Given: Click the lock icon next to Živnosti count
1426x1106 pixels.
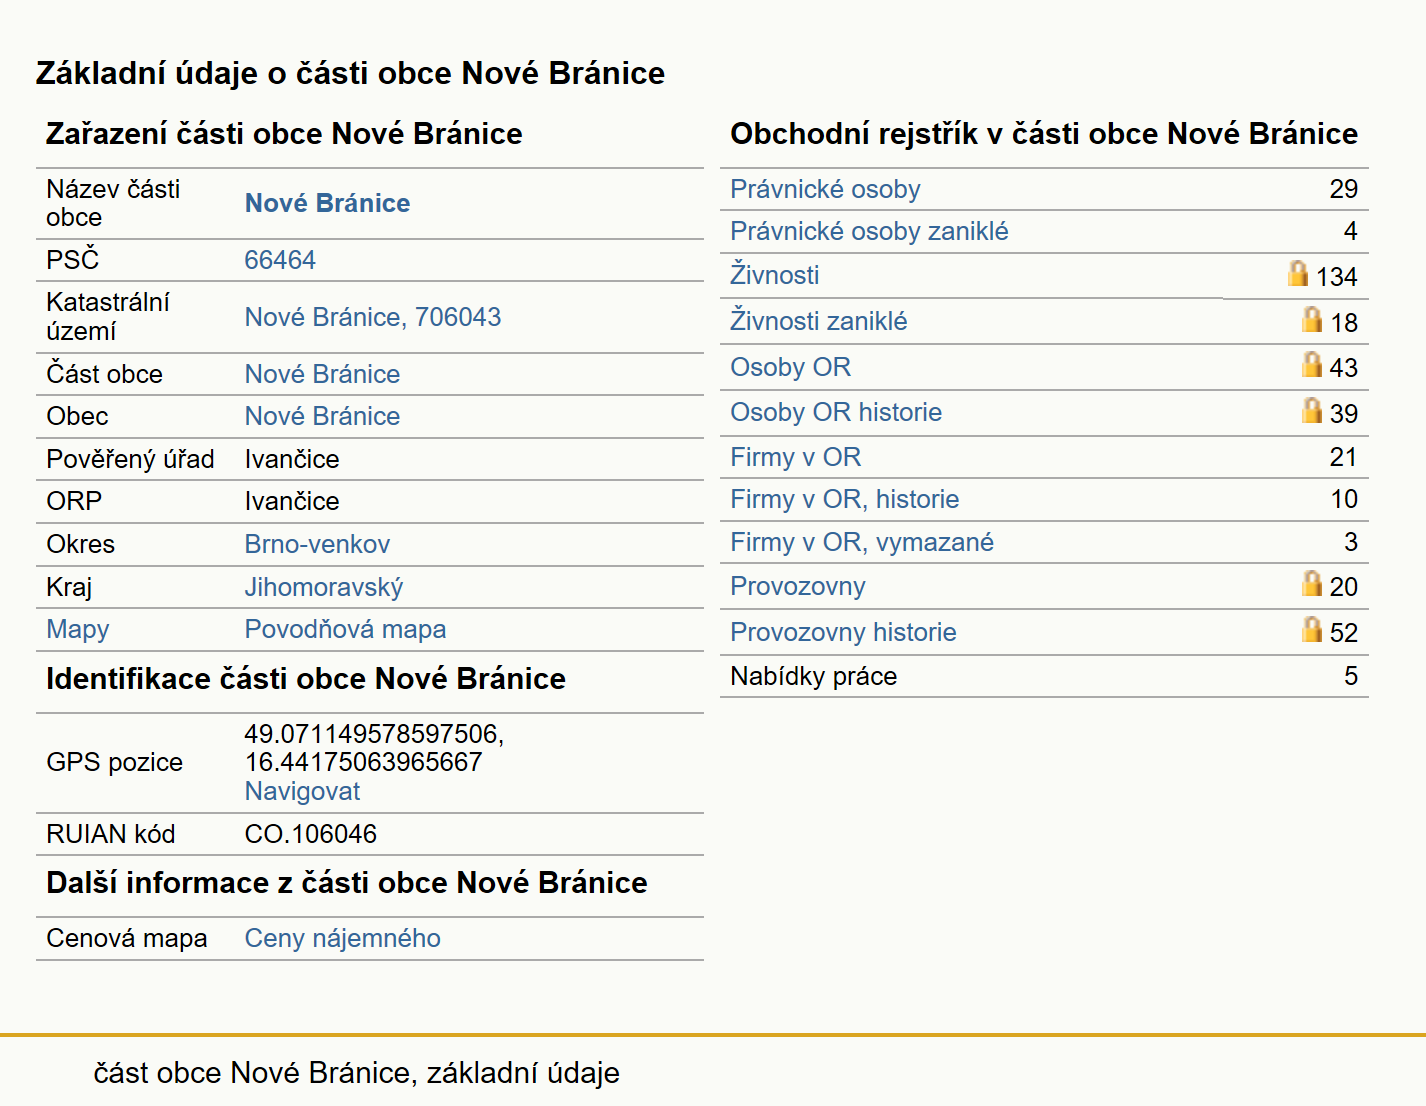Looking at the screenshot, I should [1297, 273].
